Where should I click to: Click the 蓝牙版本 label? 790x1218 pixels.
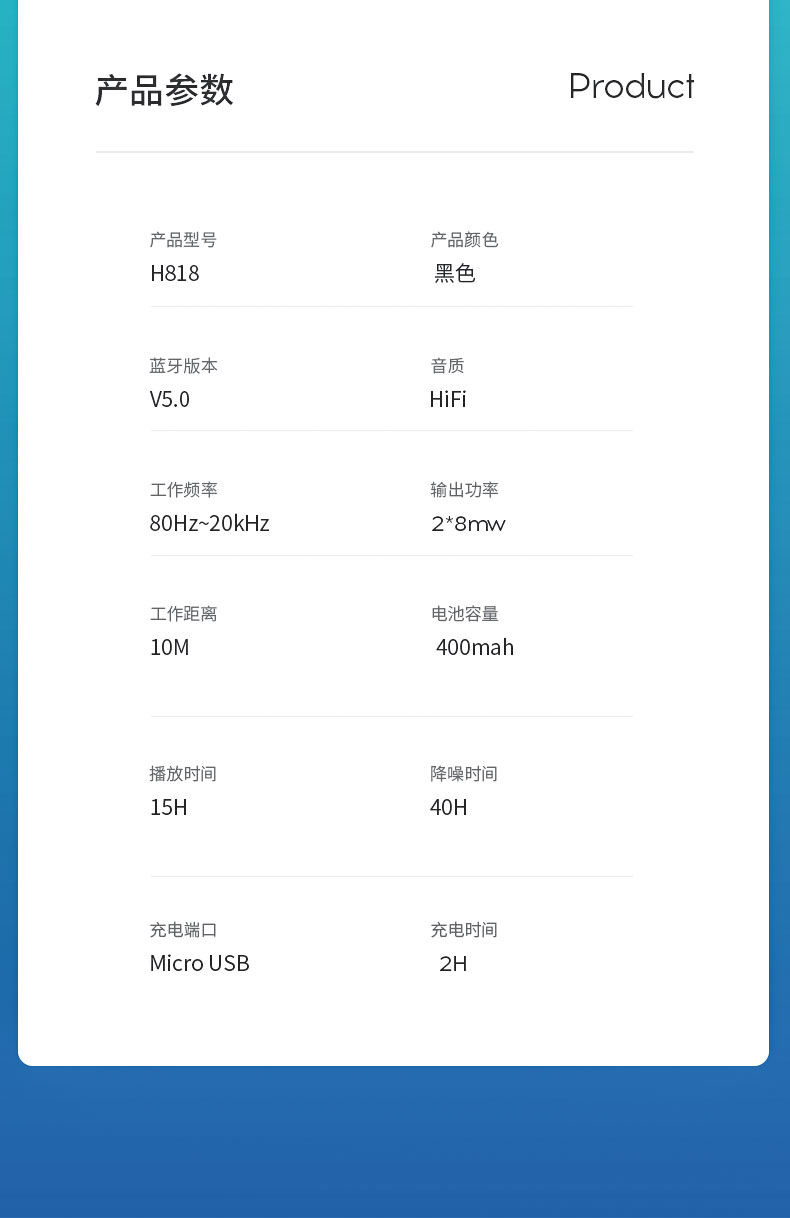pyautogui.click(x=184, y=366)
